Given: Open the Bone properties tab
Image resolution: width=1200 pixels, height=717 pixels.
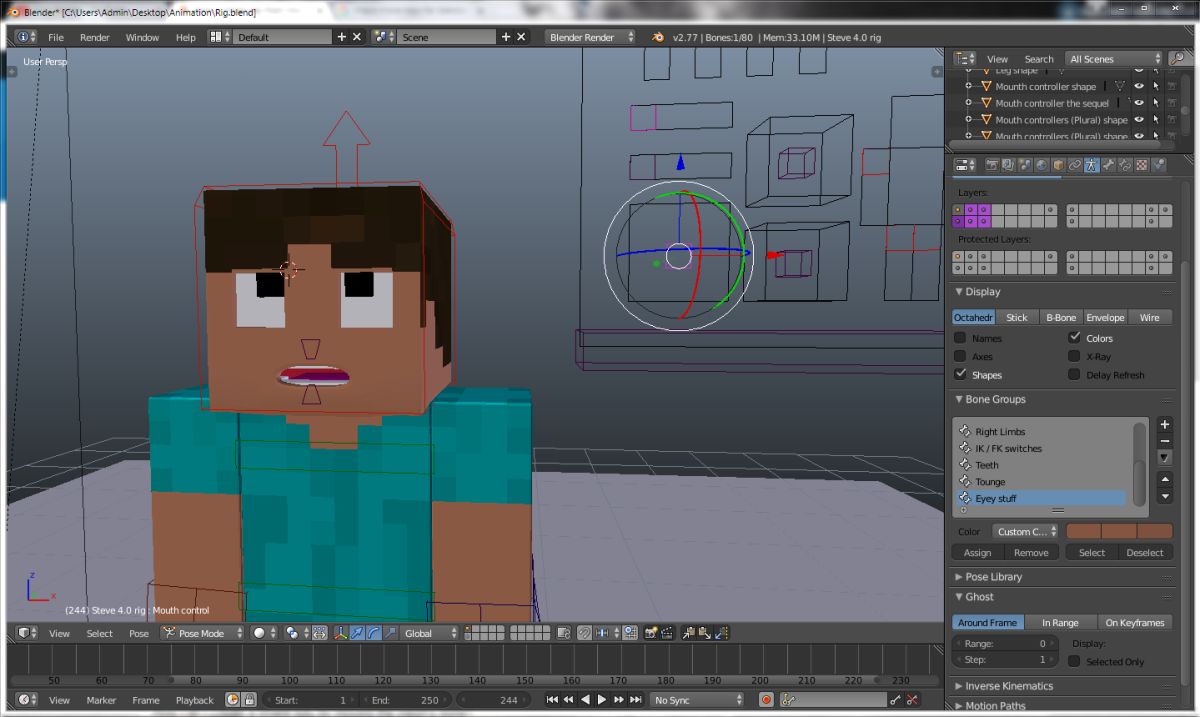Looking at the screenshot, I should (x=1107, y=165).
